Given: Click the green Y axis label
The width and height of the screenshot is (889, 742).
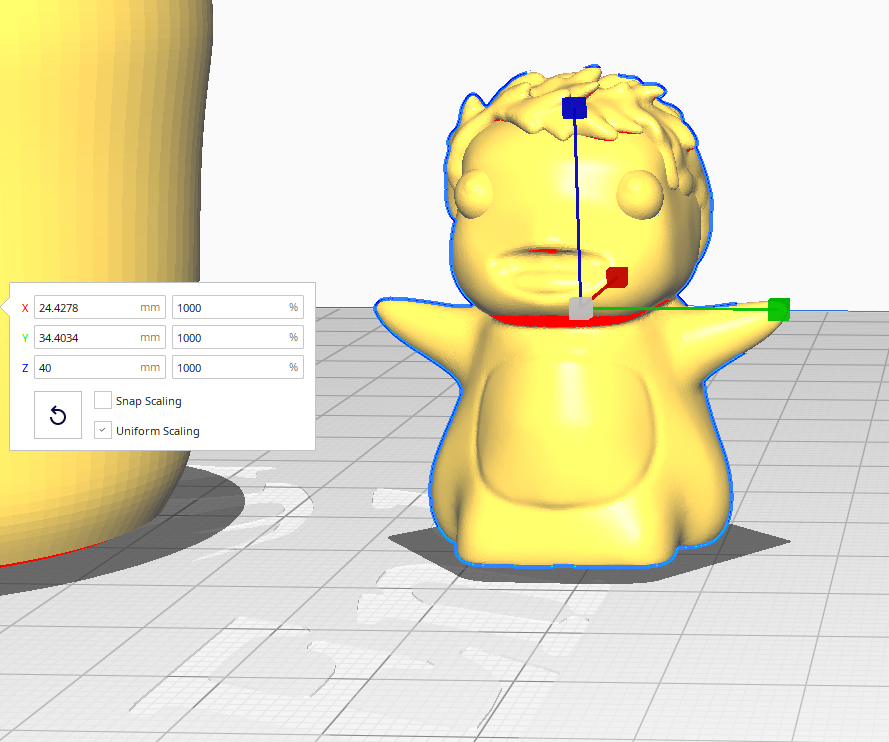Looking at the screenshot, I should click(x=25, y=338).
